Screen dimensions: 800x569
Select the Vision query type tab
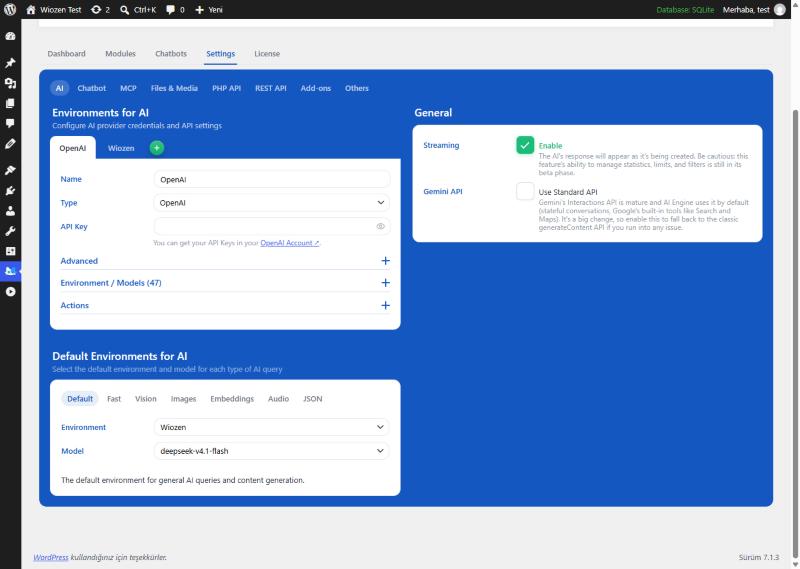(x=145, y=399)
